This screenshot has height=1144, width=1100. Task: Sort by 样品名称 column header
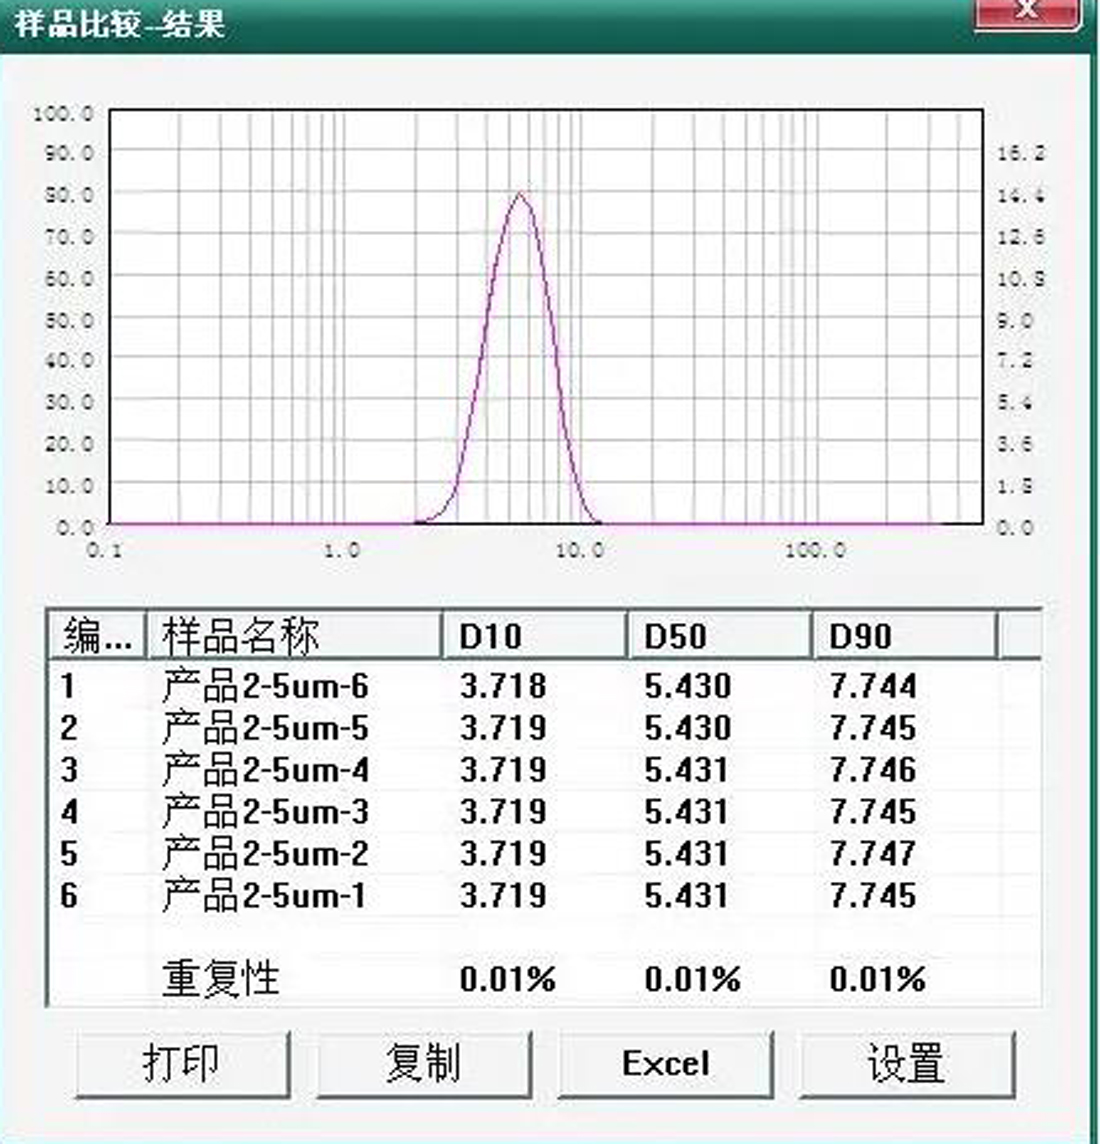click(294, 635)
